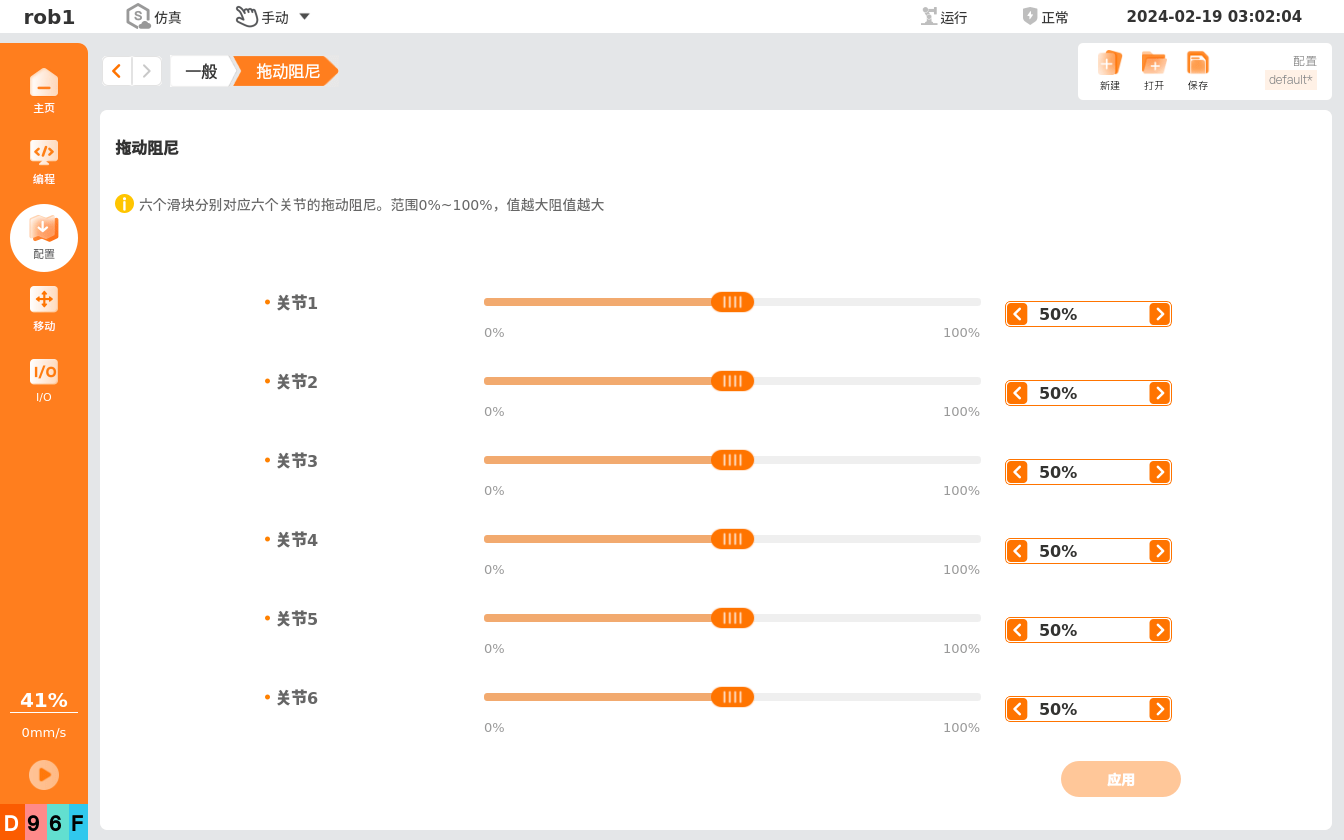Image resolution: width=1344 pixels, height=840 pixels.
Task: Click the 关节1 damping slider handle
Action: pyautogui.click(x=733, y=302)
